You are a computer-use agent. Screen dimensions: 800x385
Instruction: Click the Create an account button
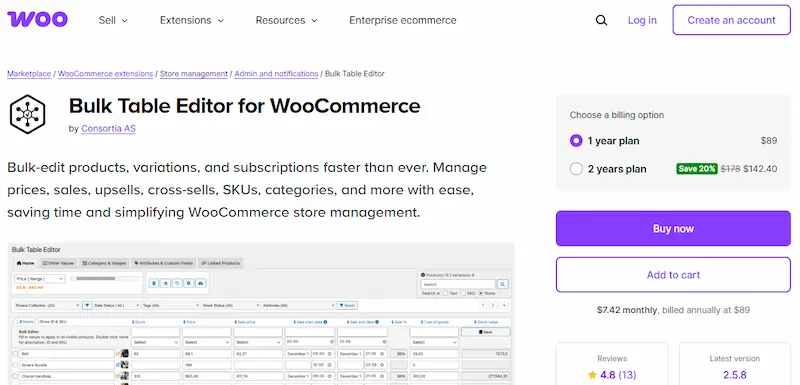(x=731, y=20)
